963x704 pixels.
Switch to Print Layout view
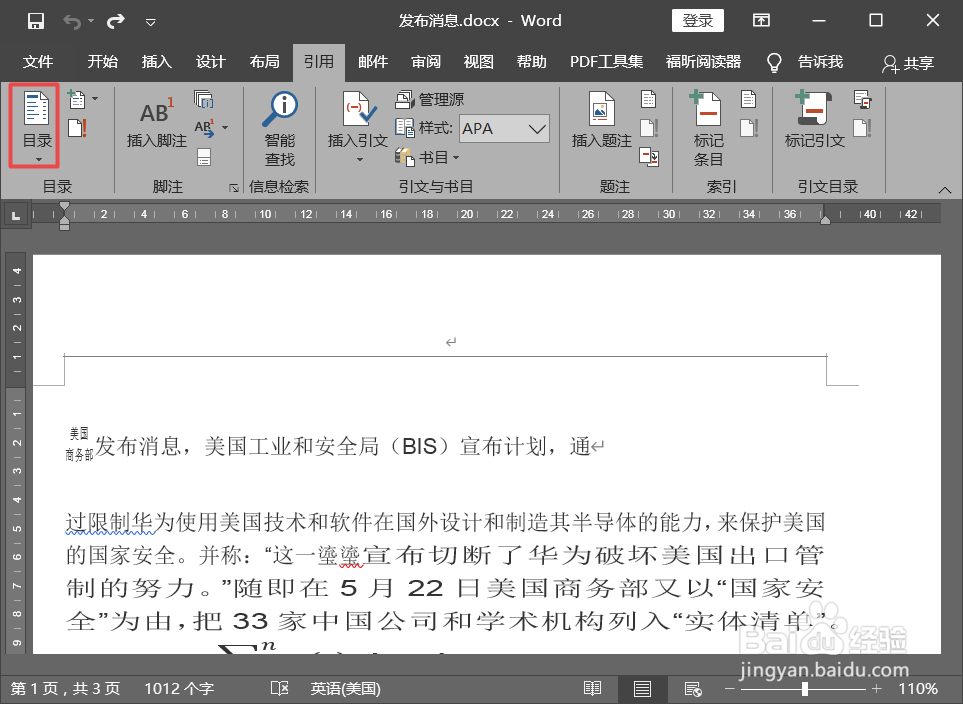pyautogui.click(x=642, y=689)
